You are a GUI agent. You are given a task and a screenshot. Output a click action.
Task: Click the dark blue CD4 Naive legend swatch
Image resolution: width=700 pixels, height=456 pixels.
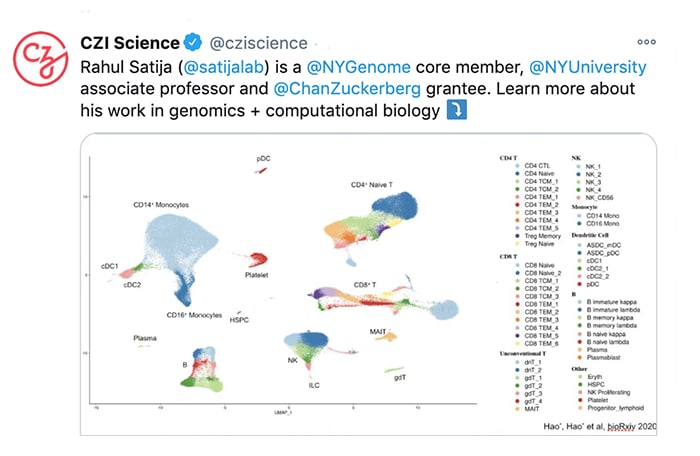click(x=517, y=174)
